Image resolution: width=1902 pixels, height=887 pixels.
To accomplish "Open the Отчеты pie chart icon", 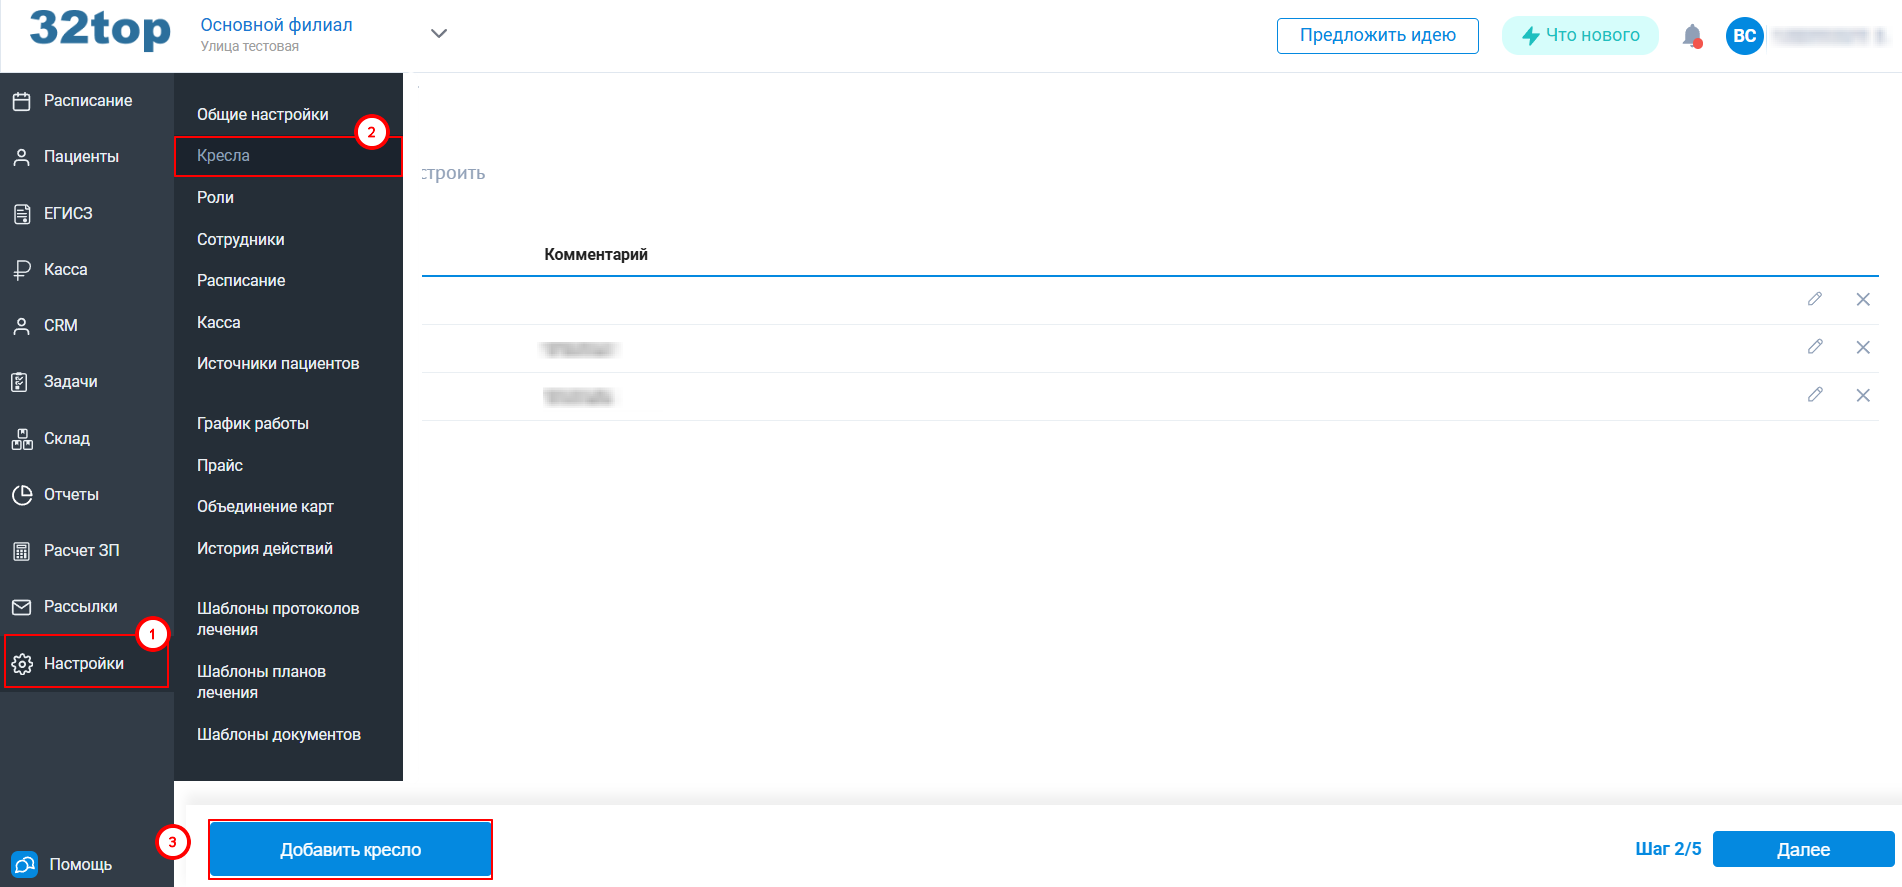I will [21, 495].
